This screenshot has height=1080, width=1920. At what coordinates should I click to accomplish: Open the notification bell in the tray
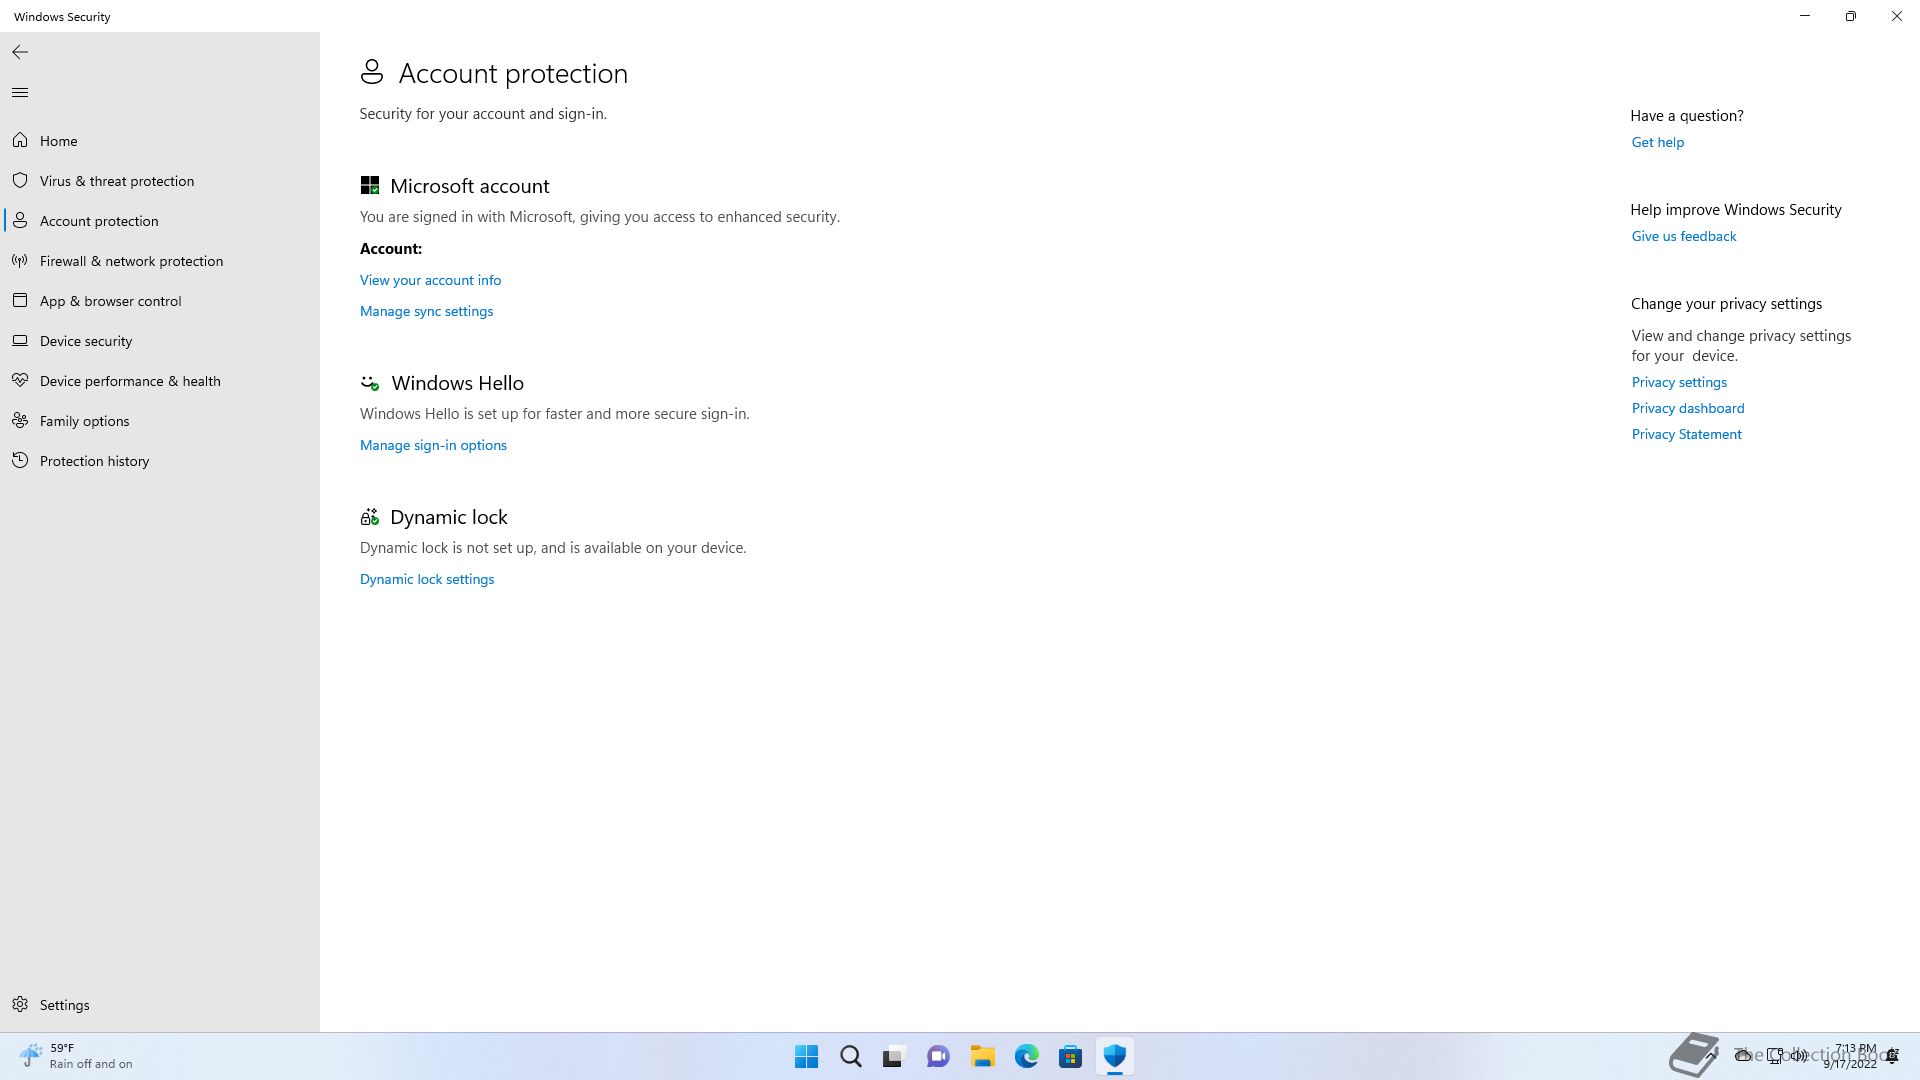[x=1892, y=1056]
